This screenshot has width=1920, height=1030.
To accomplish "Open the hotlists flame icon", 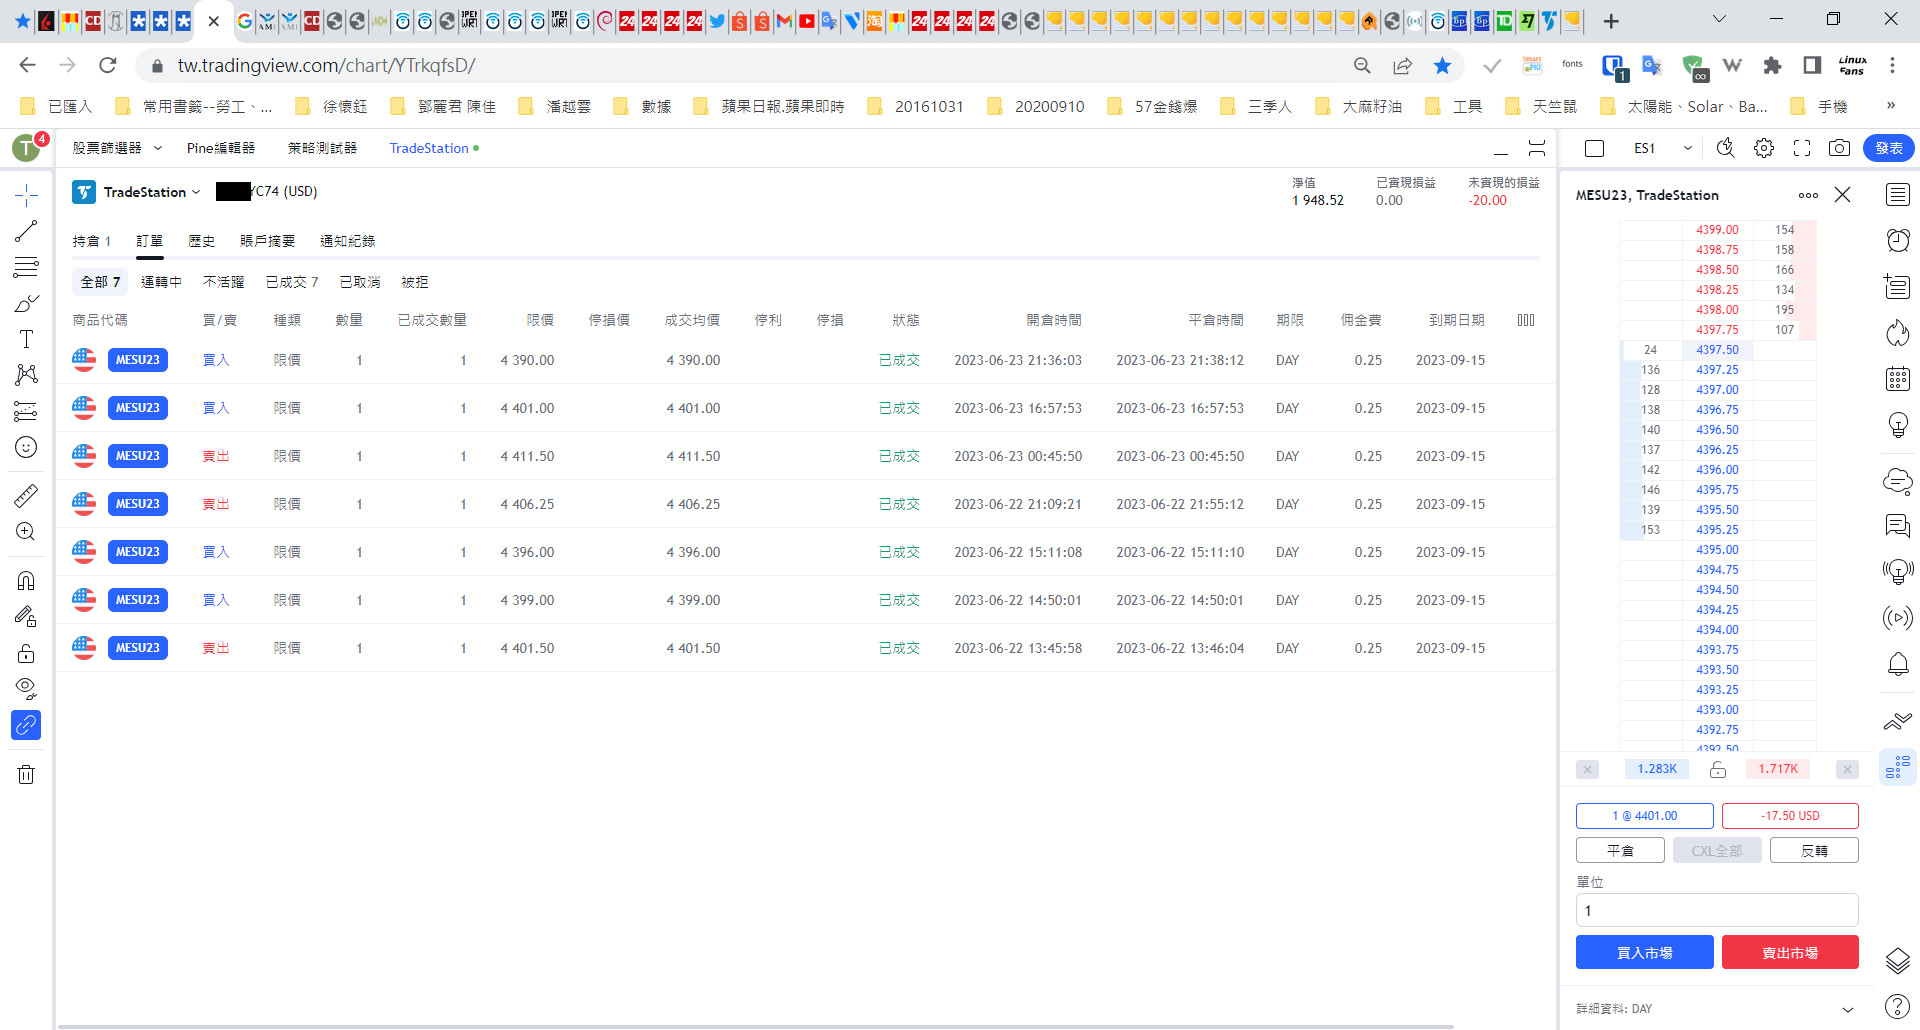I will tap(1898, 332).
